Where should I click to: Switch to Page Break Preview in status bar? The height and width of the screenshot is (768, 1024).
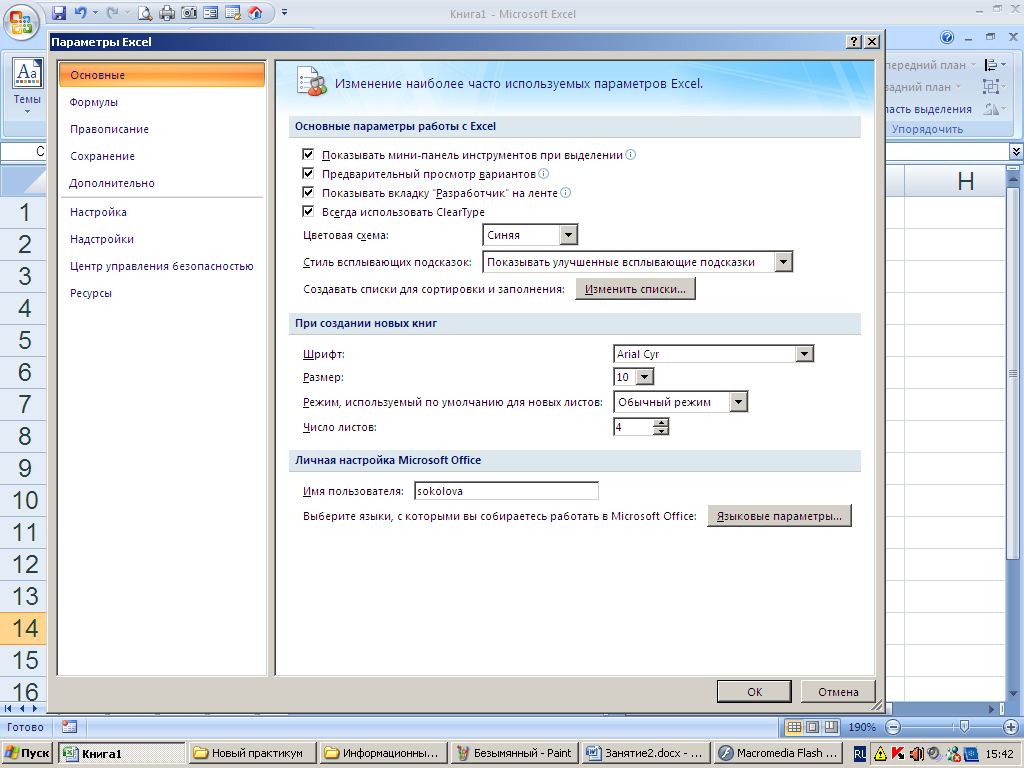831,727
